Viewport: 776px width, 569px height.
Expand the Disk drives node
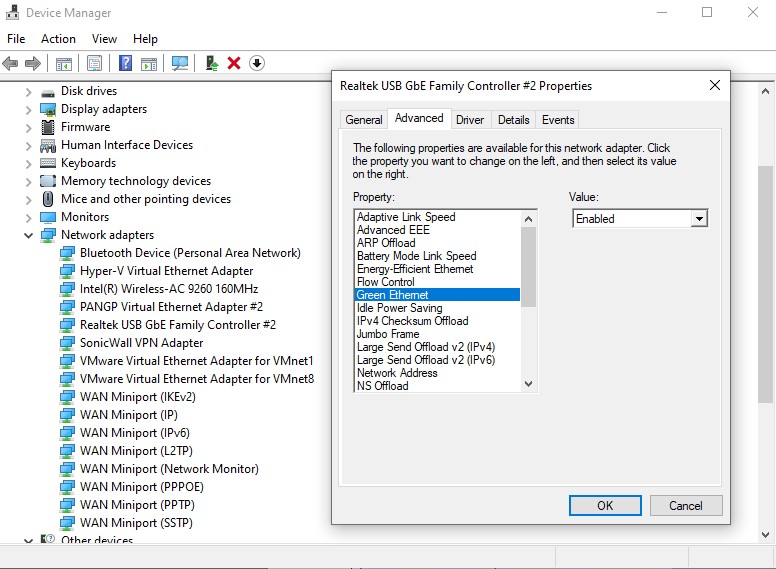point(29,92)
